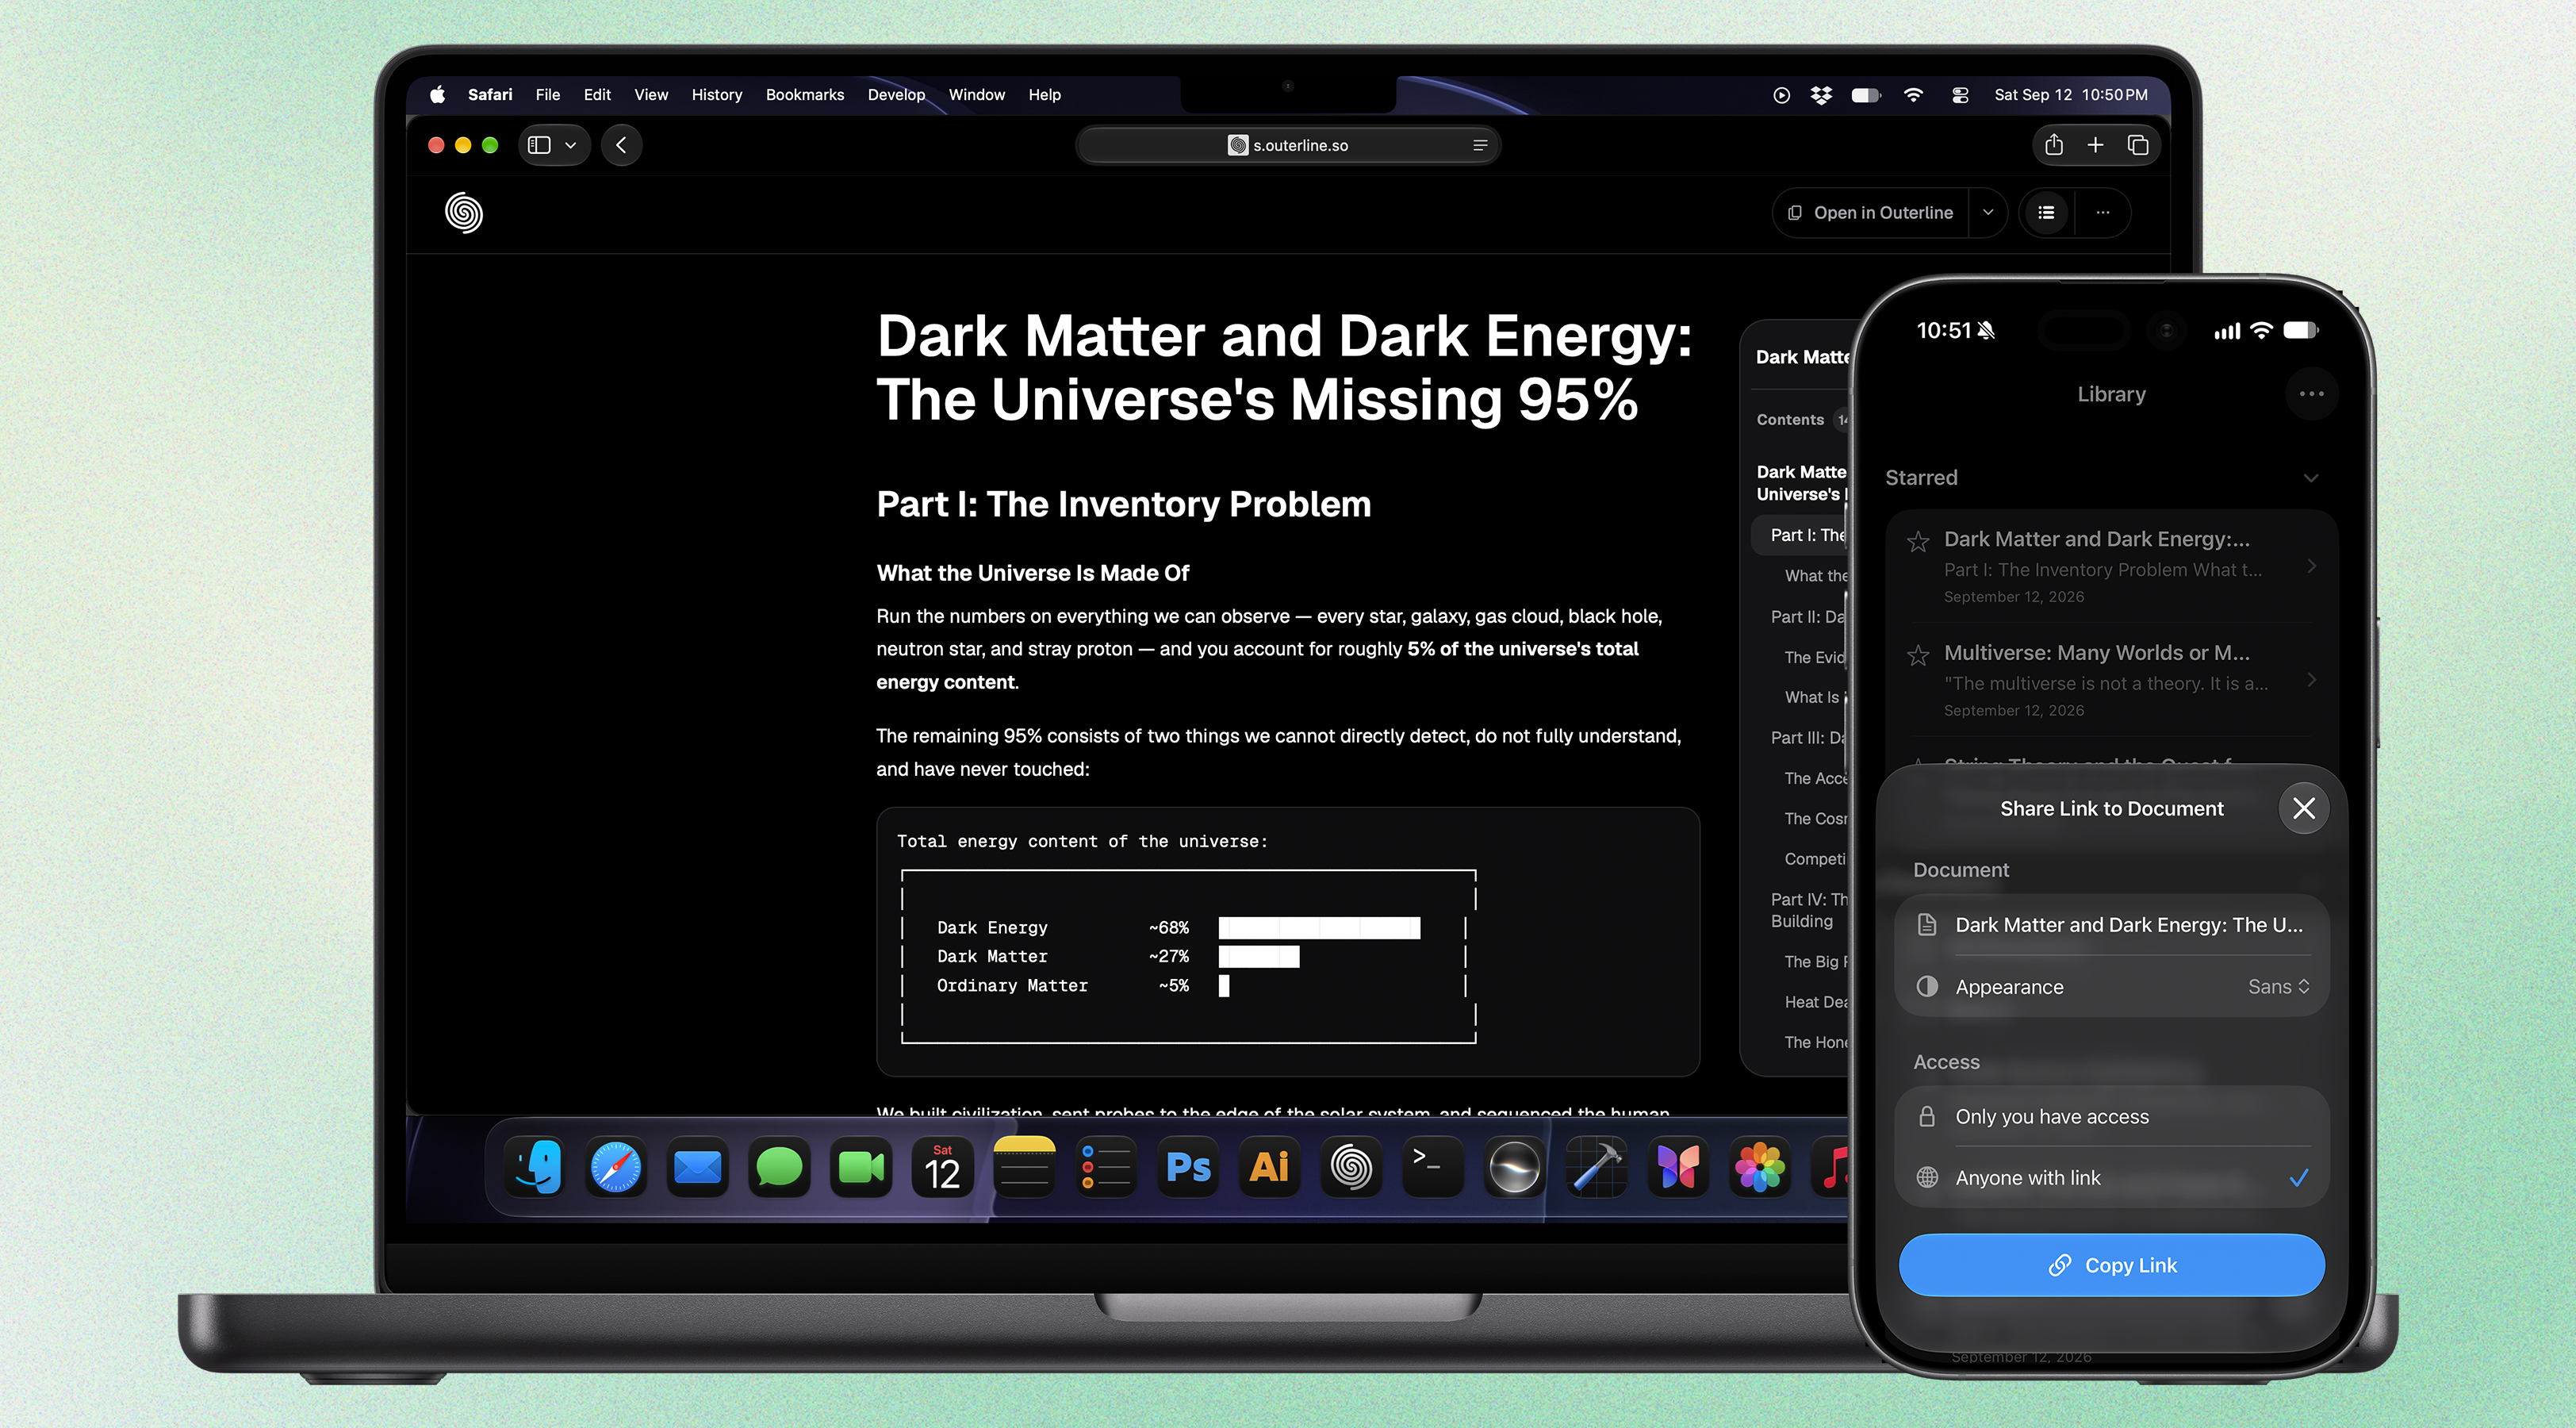Image resolution: width=2576 pixels, height=1428 pixels.
Task: Tap the document name row in share sheet
Action: click(x=2112, y=925)
